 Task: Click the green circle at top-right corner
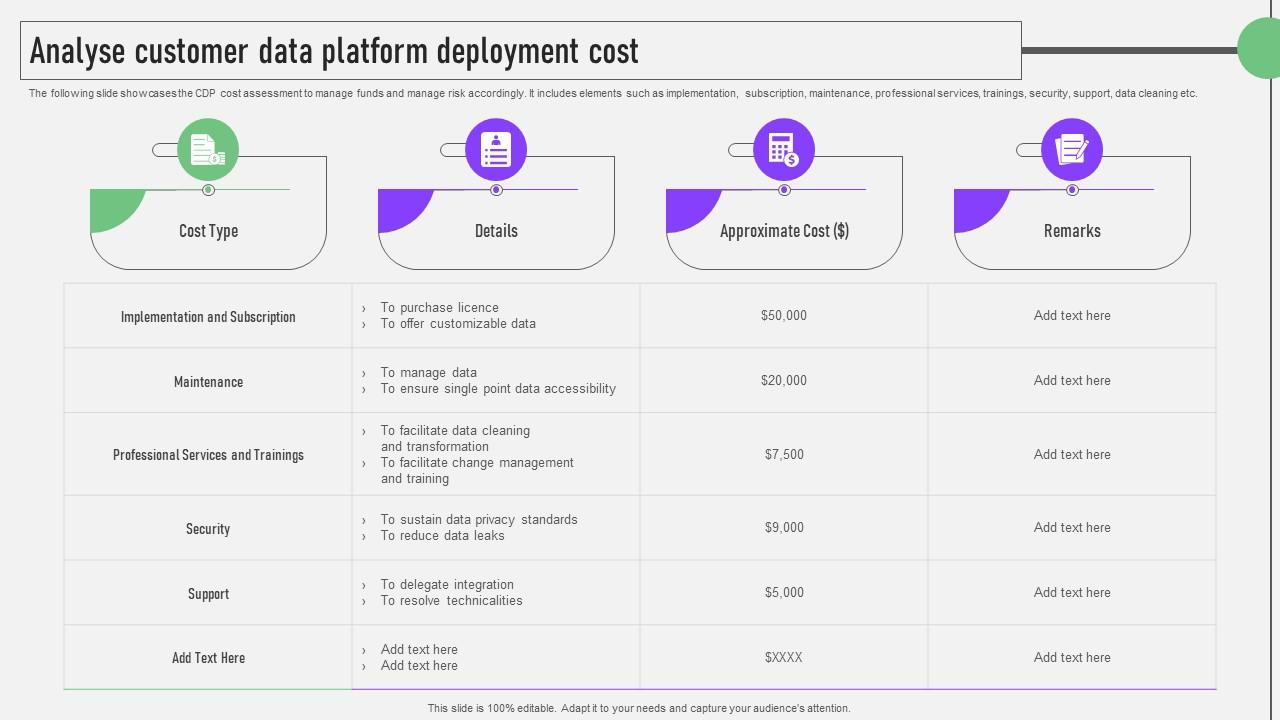pyautogui.click(x=1262, y=48)
